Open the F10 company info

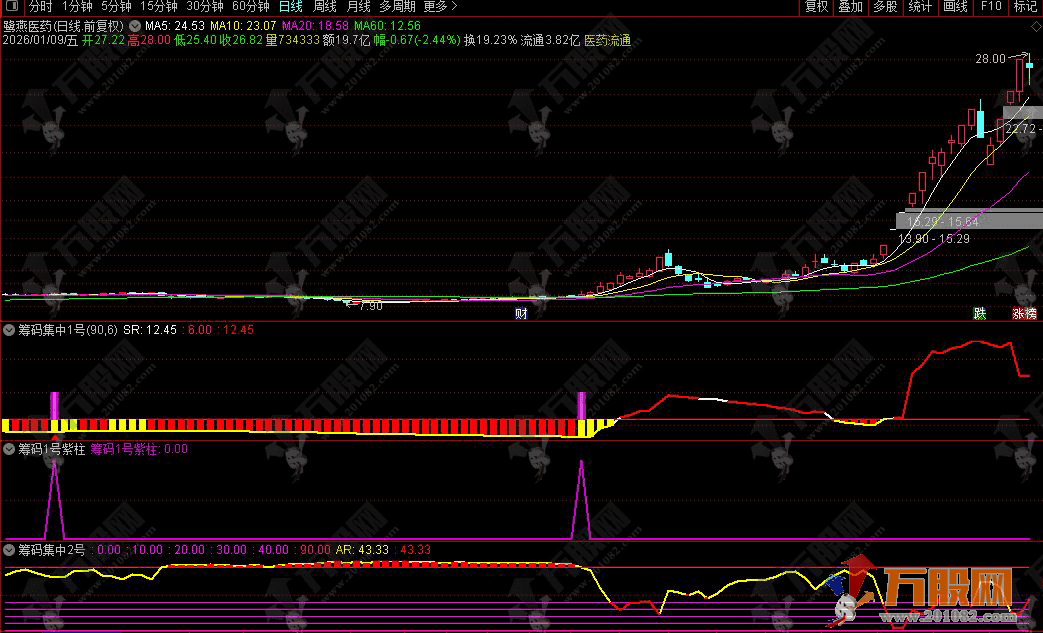coord(991,6)
